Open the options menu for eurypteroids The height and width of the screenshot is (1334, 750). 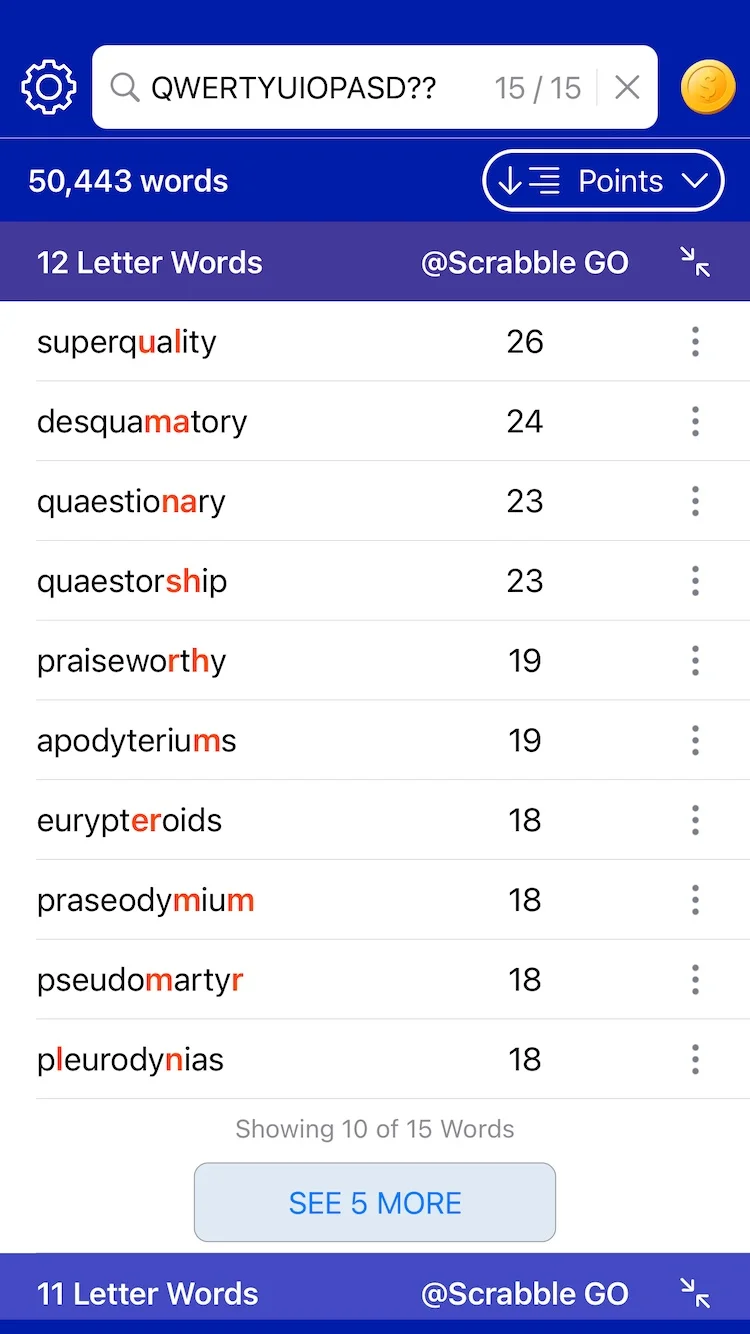click(695, 820)
